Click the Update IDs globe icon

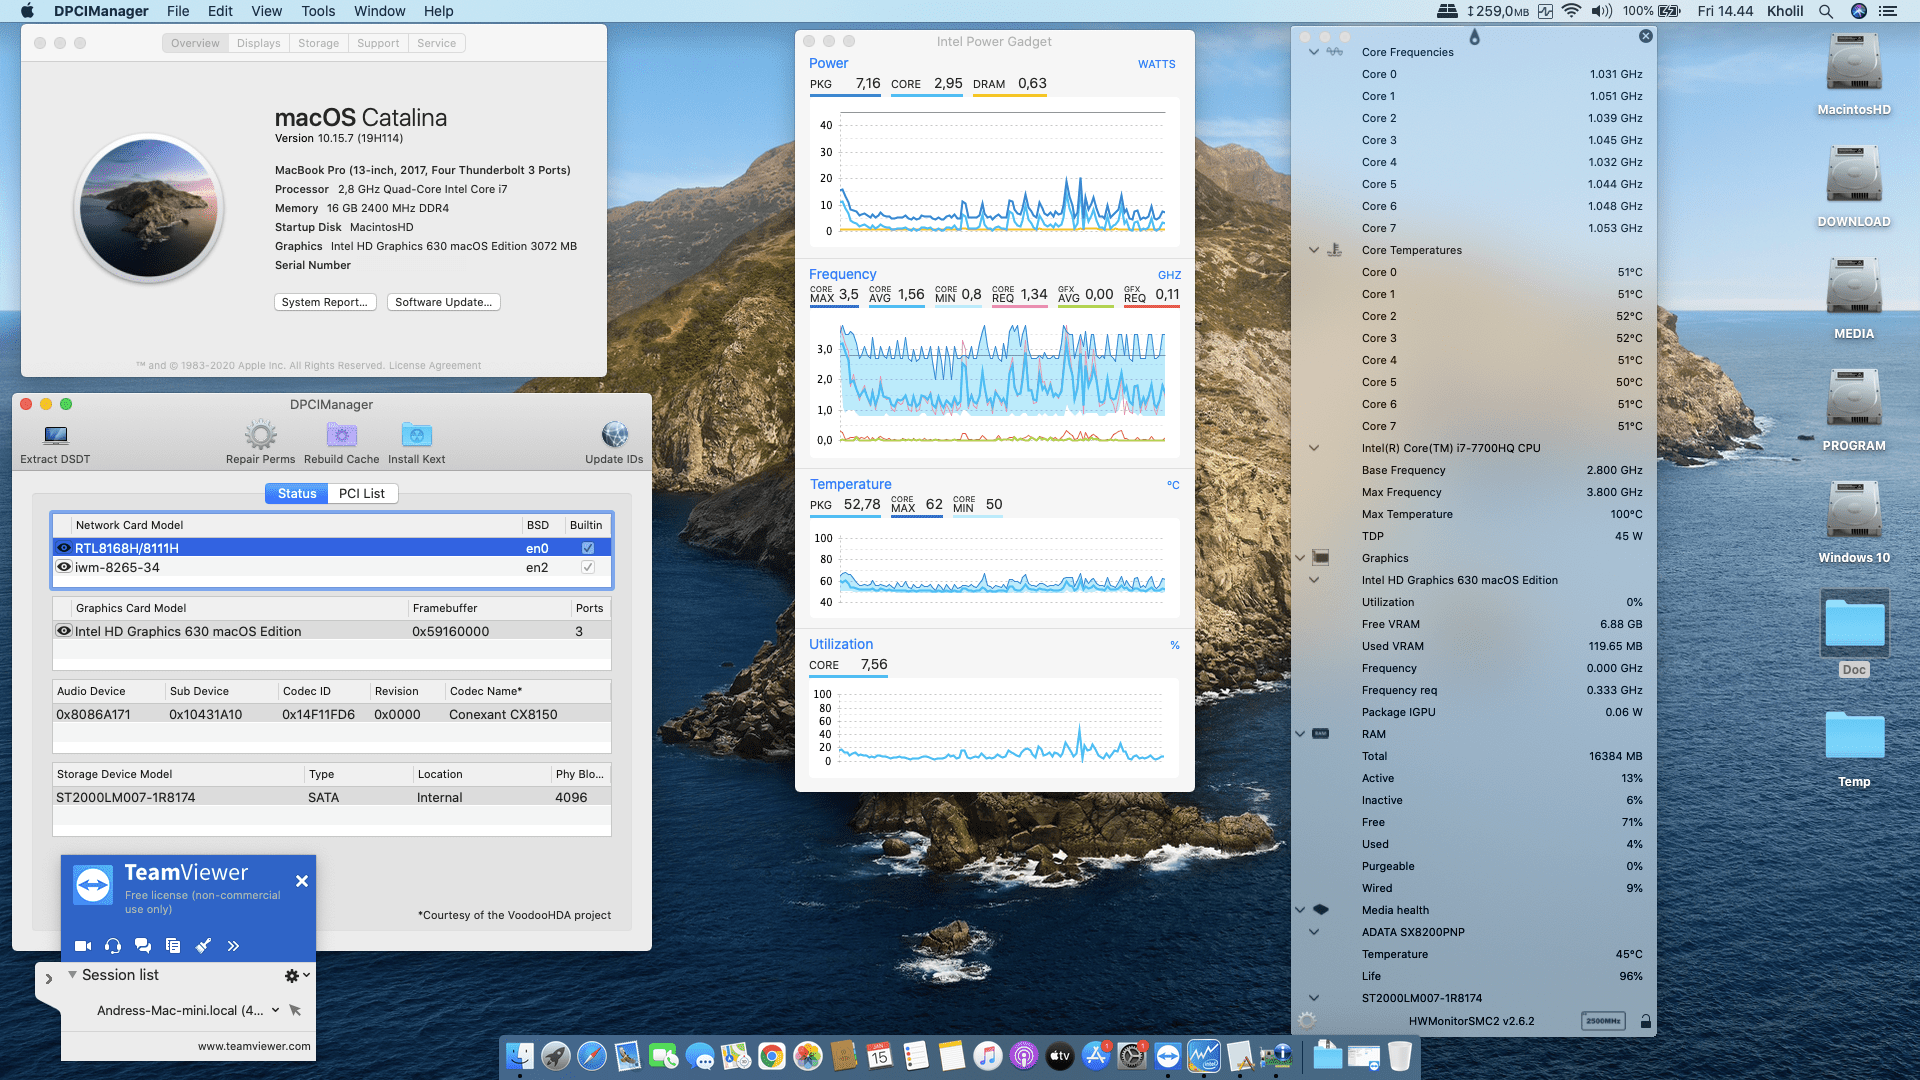(x=614, y=435)
